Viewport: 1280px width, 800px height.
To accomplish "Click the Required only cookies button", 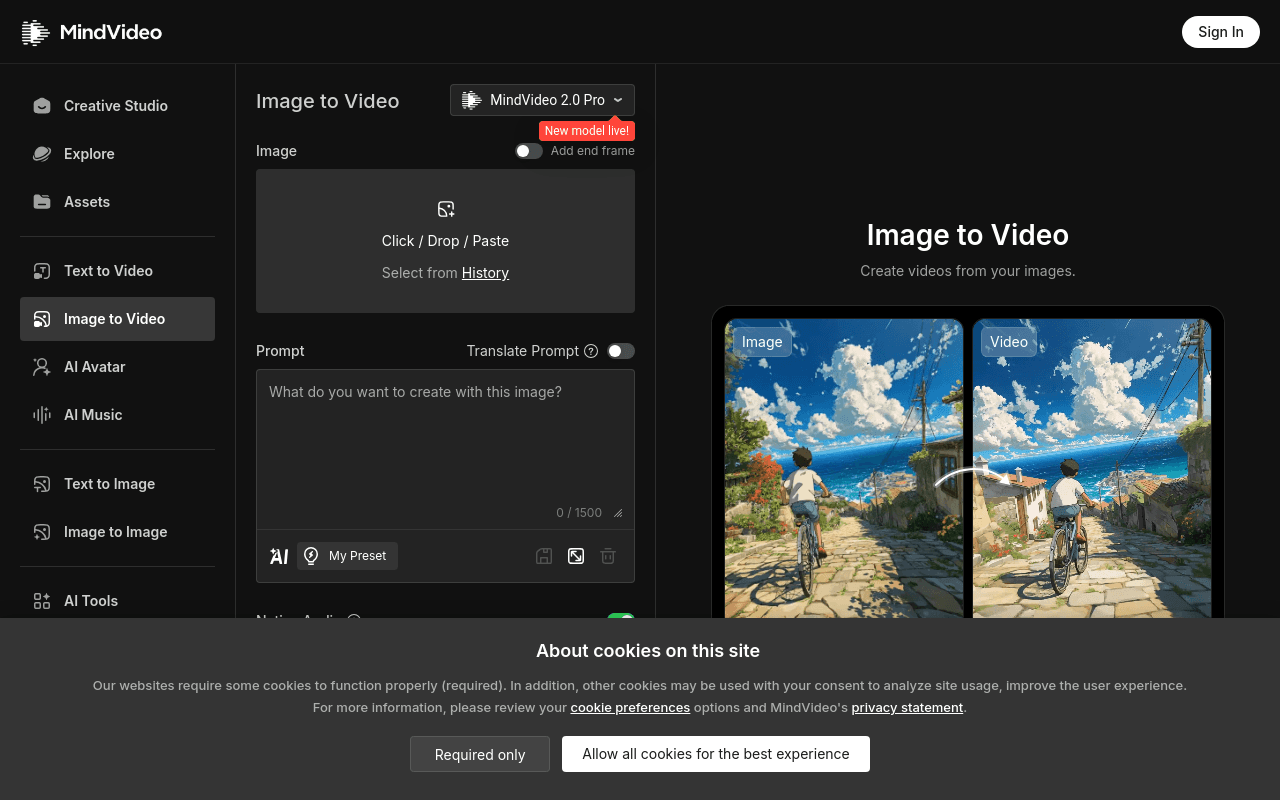I will pyautogui.click(x=480, y=754).
